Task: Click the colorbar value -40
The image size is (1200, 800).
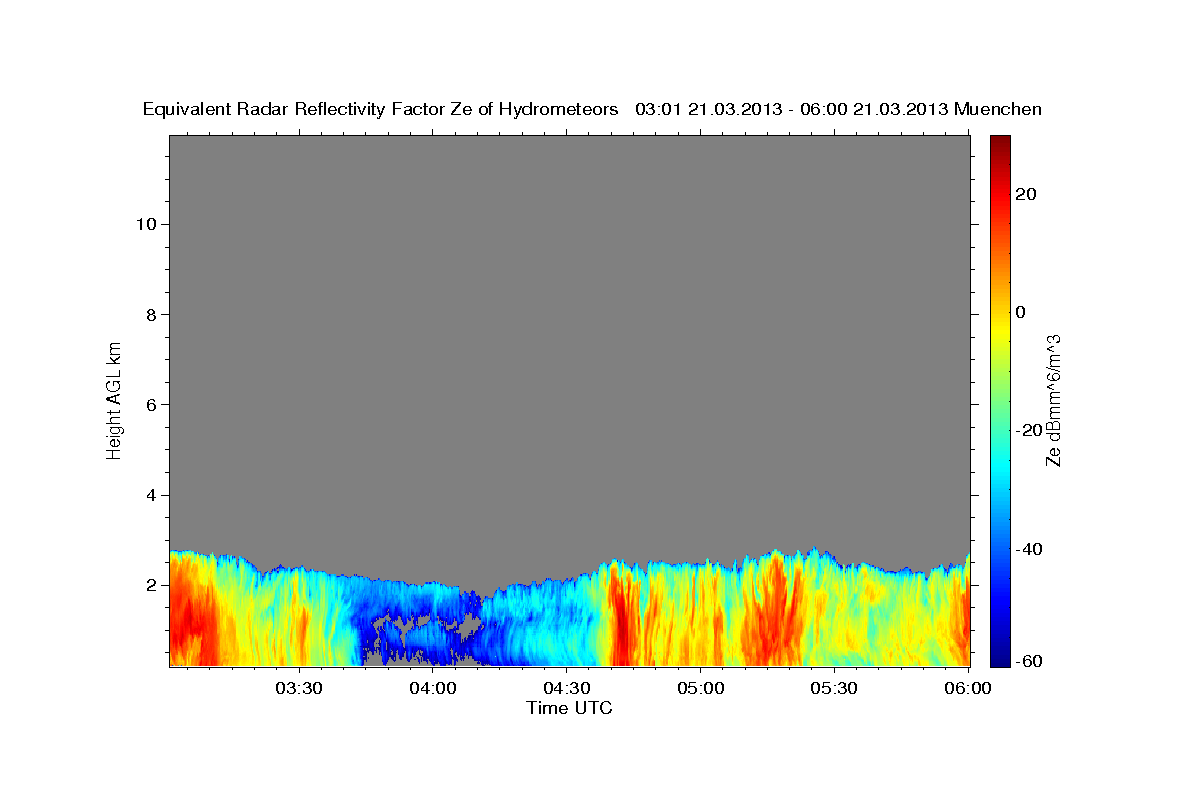Action: (1028, 549)
